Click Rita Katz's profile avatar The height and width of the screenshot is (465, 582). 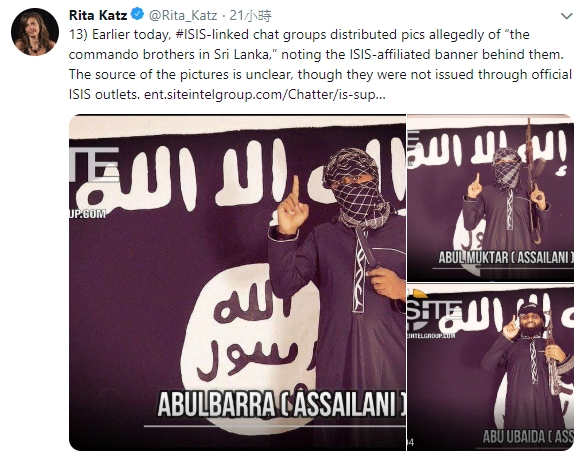tap(35, 32)
